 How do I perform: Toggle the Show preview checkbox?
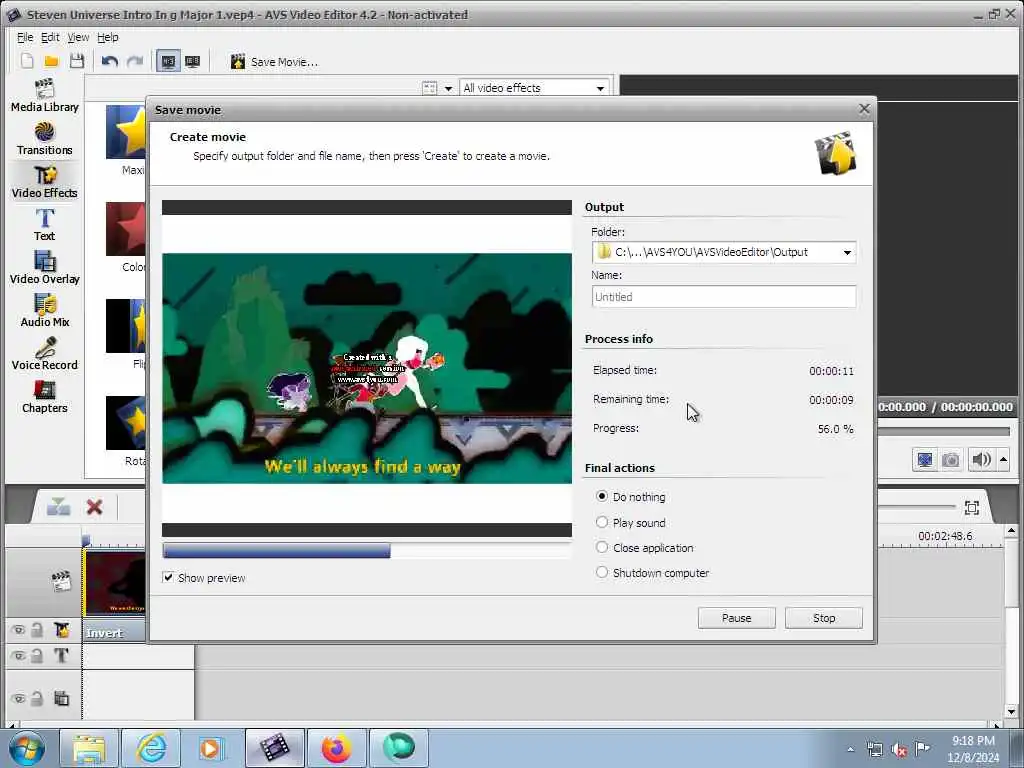click(x=168, y=577)
